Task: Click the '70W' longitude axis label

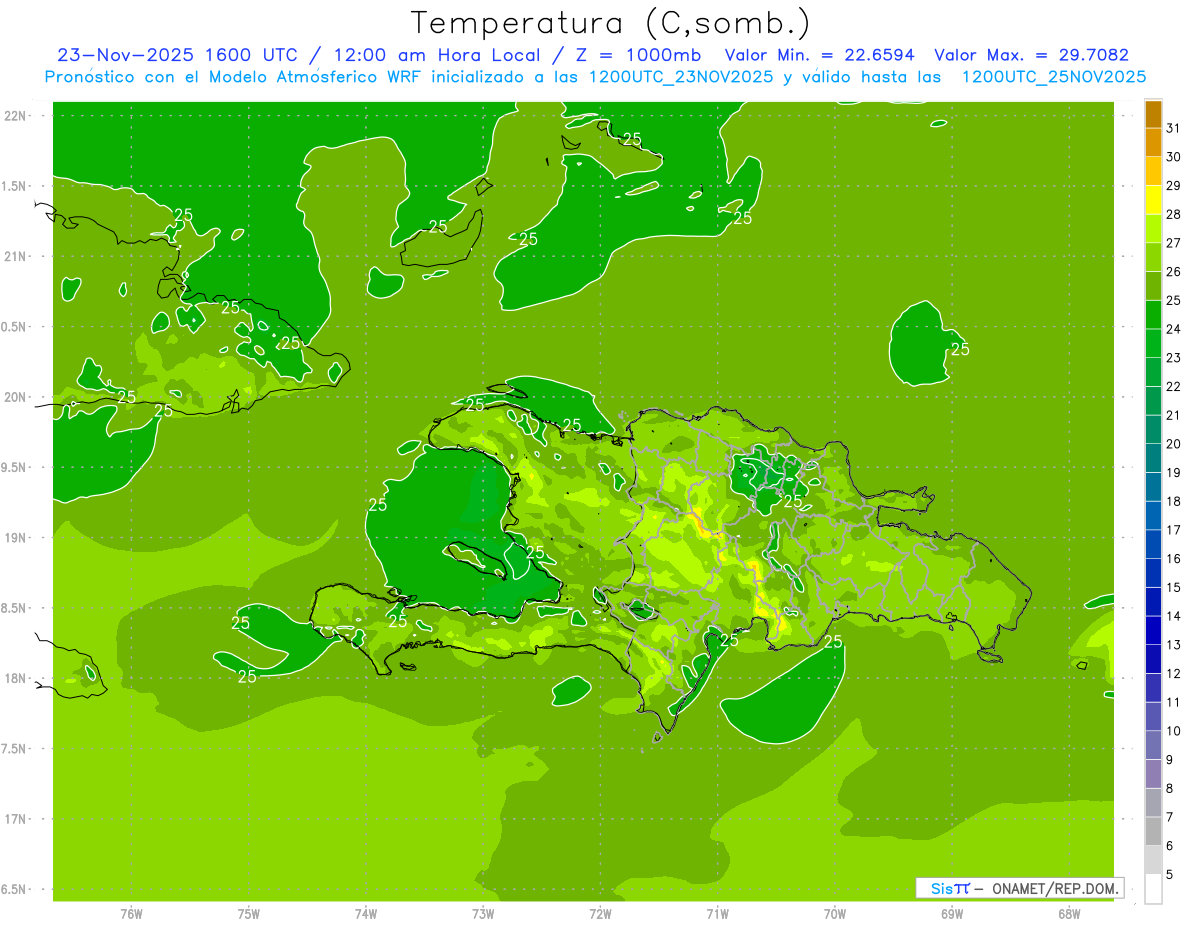Action: (x=835, y=914)
